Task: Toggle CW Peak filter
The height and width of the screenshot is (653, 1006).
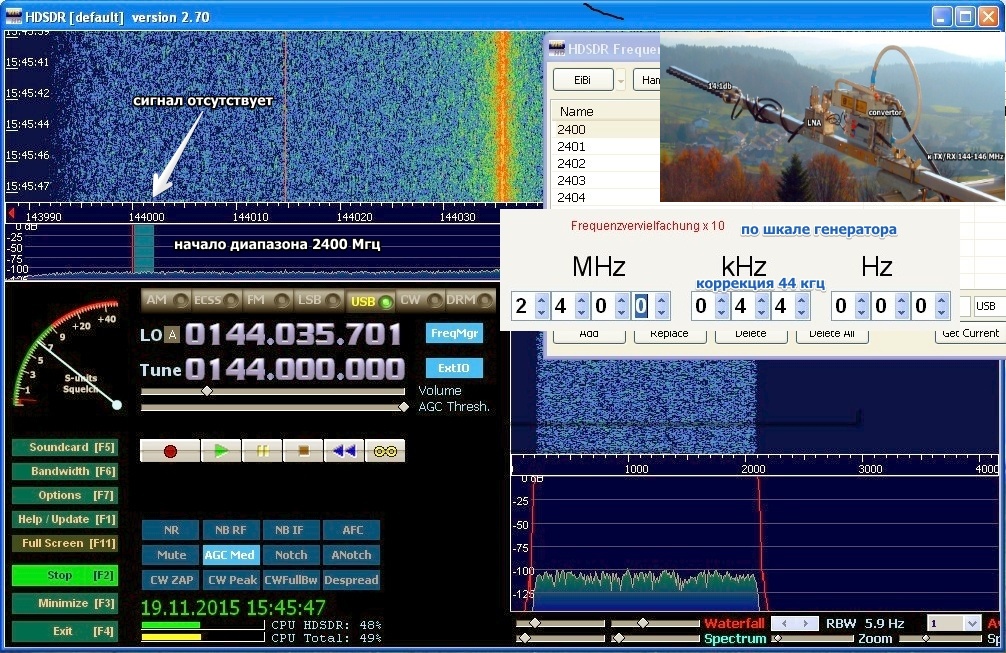Action: pyautogui.click(x=231, y=581)
